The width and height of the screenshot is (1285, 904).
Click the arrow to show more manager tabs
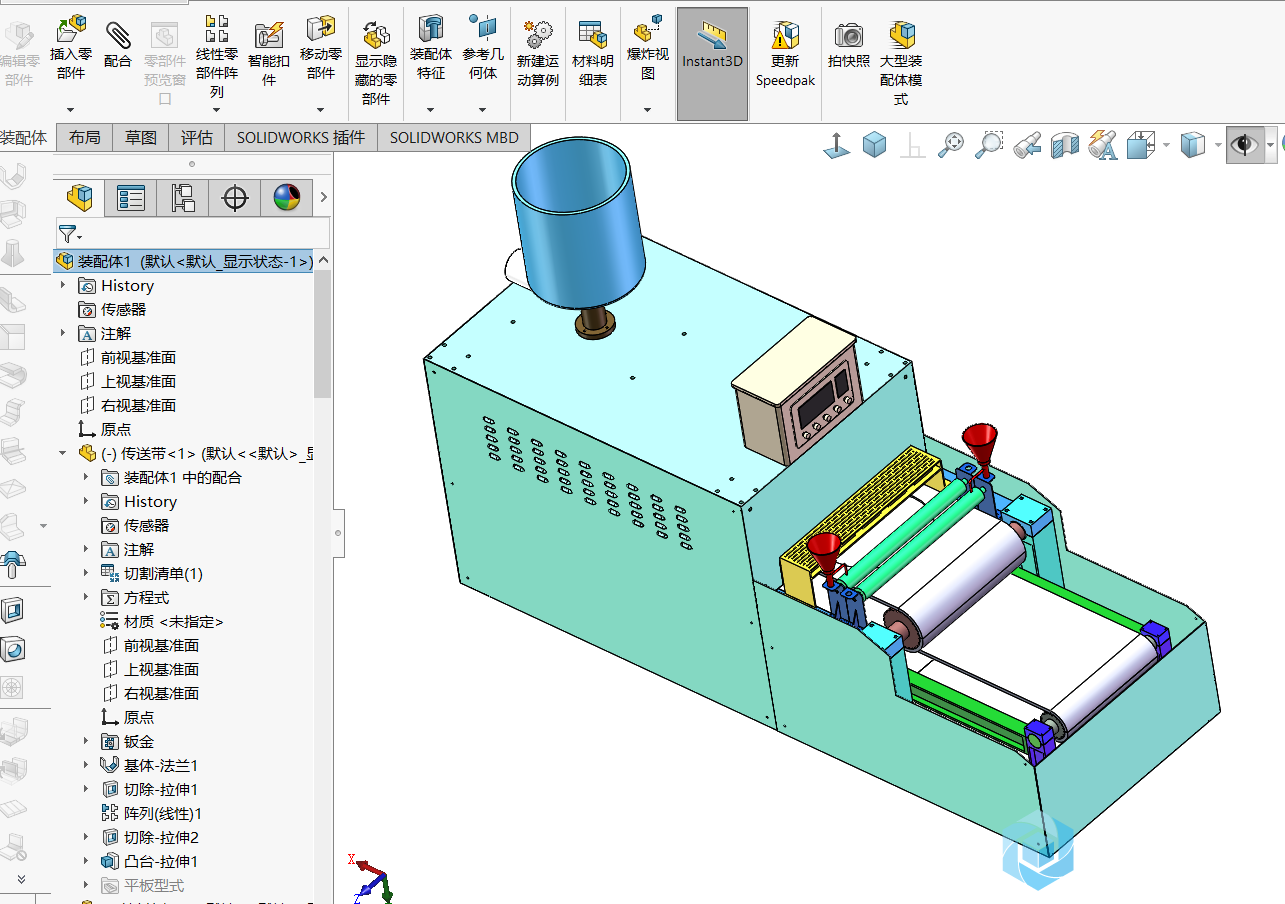click(x=323, y=198)
